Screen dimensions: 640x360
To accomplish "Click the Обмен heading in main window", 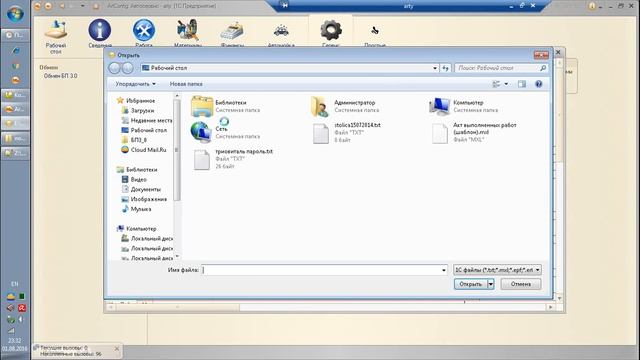I will point(49,67).
